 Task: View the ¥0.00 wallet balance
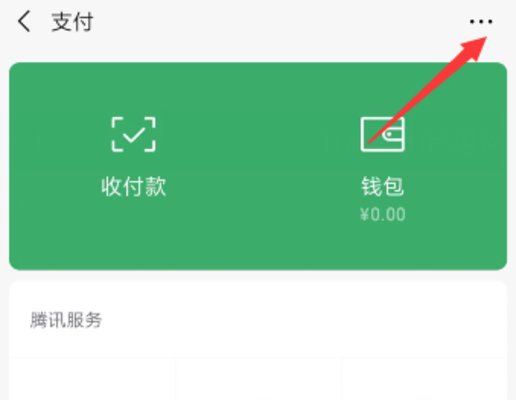[383, 214]
